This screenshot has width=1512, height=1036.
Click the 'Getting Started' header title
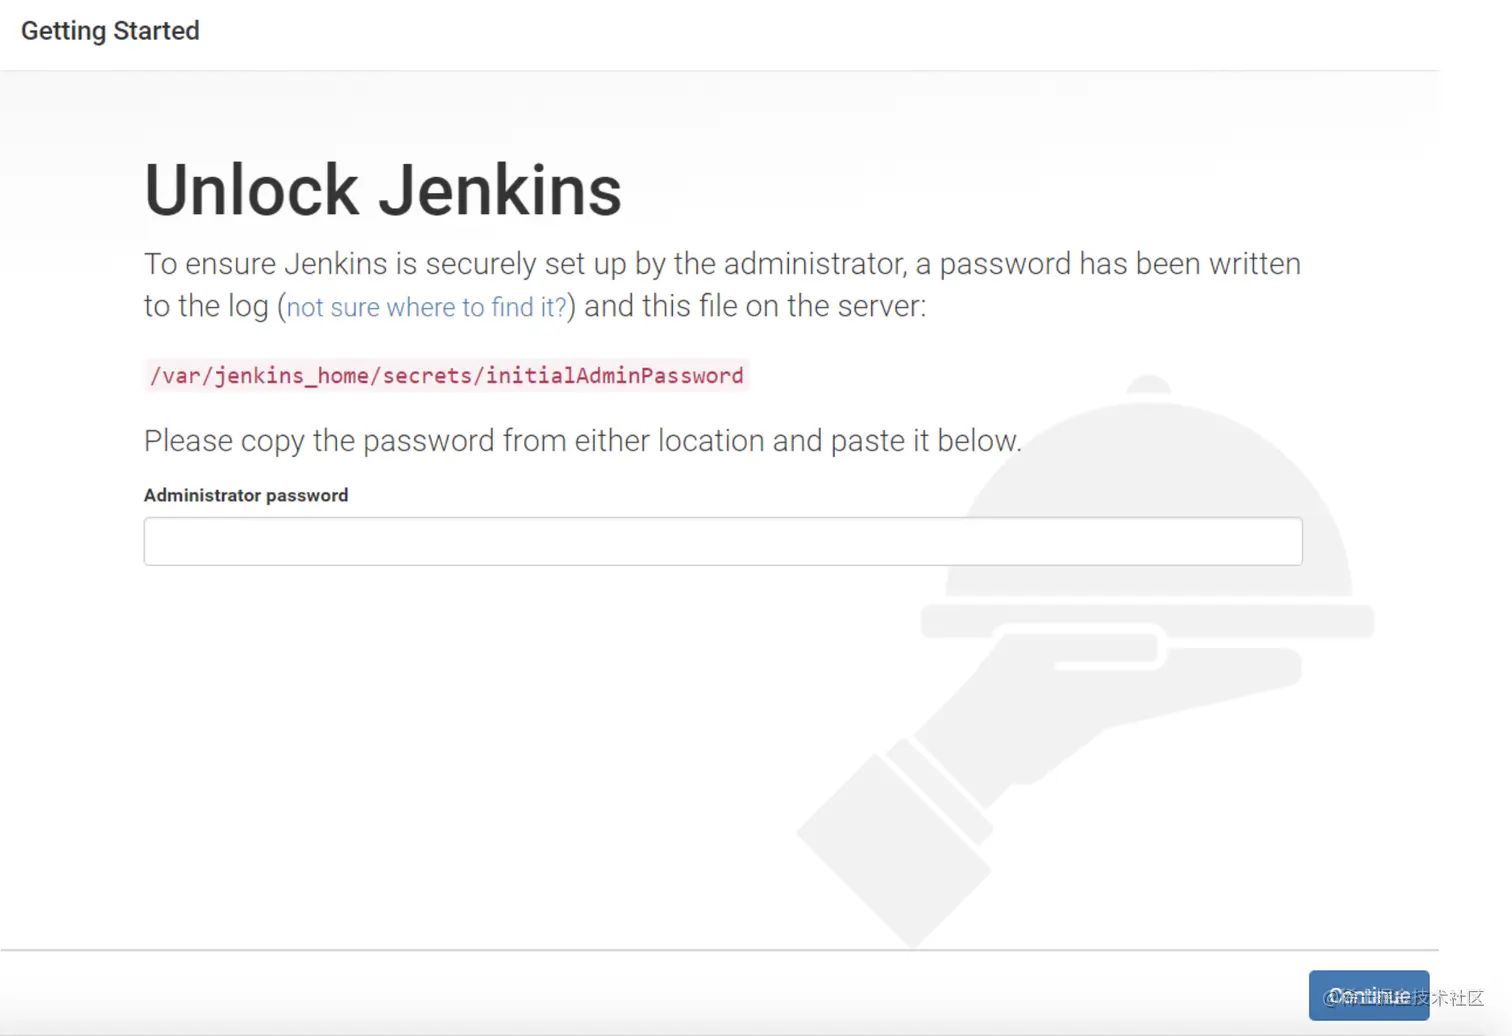coord(110,31)
